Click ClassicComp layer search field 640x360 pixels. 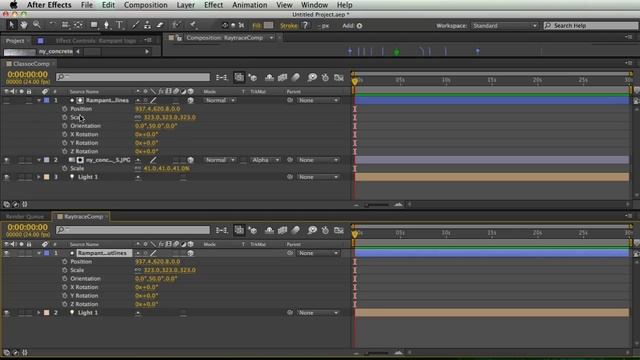click(x=133, y=77)
